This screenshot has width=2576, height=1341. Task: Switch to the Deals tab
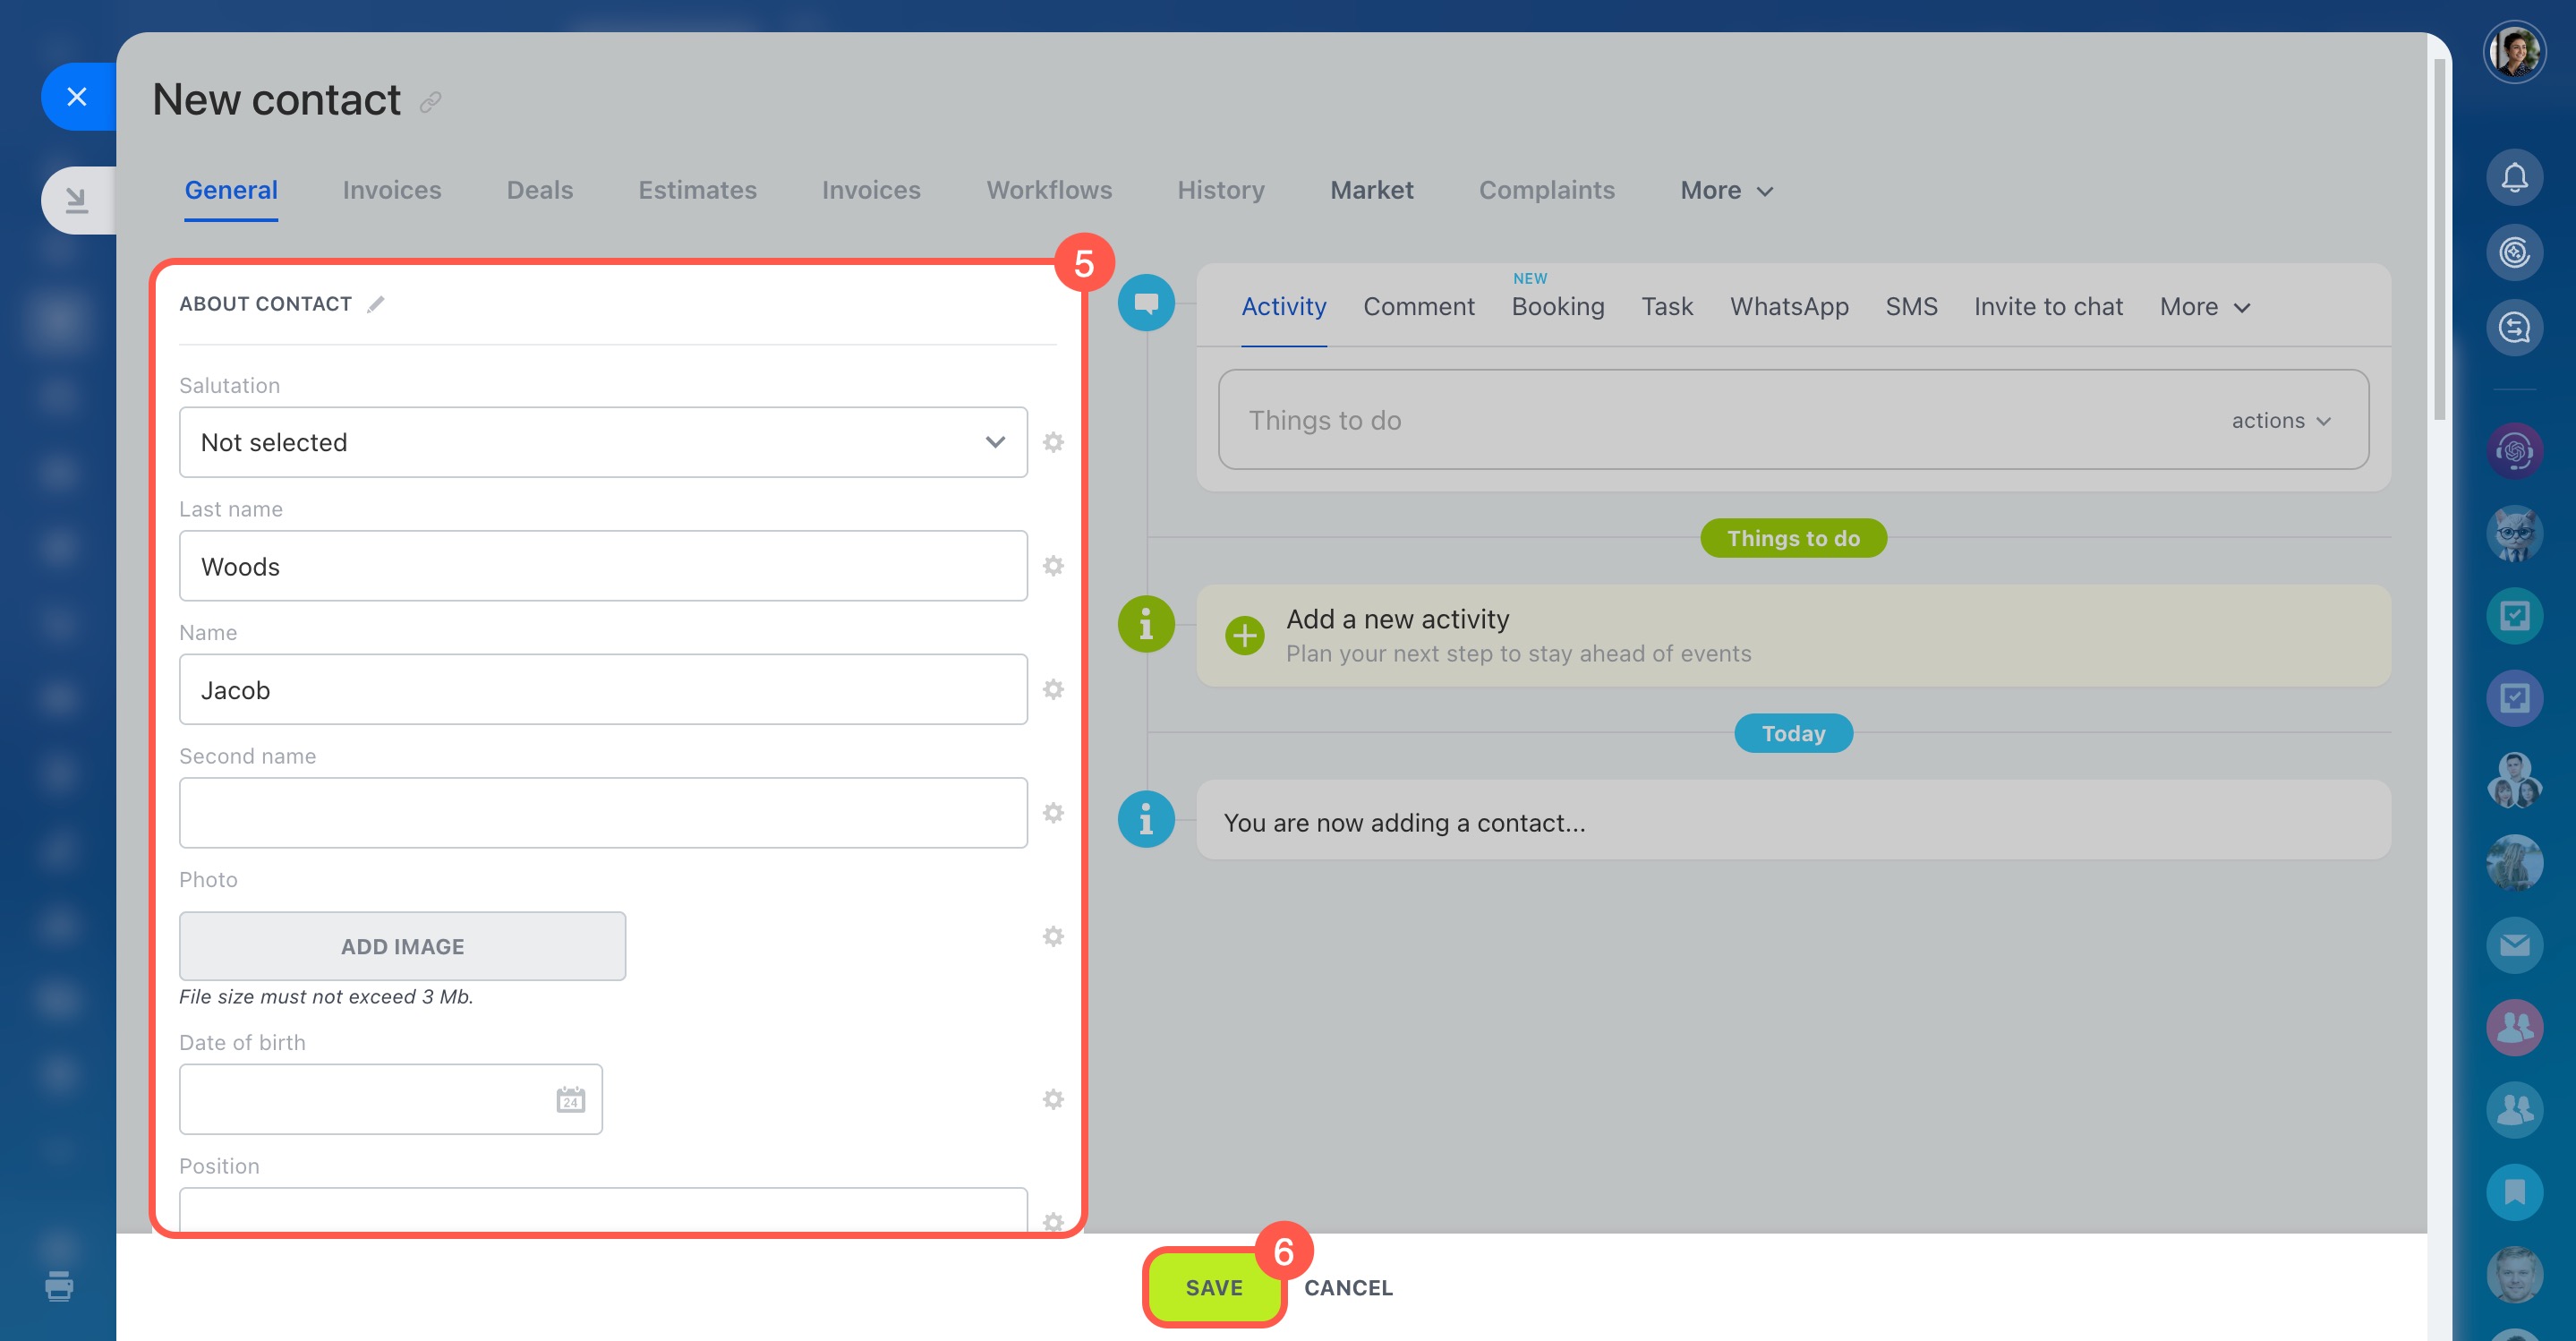click(539, 190)
